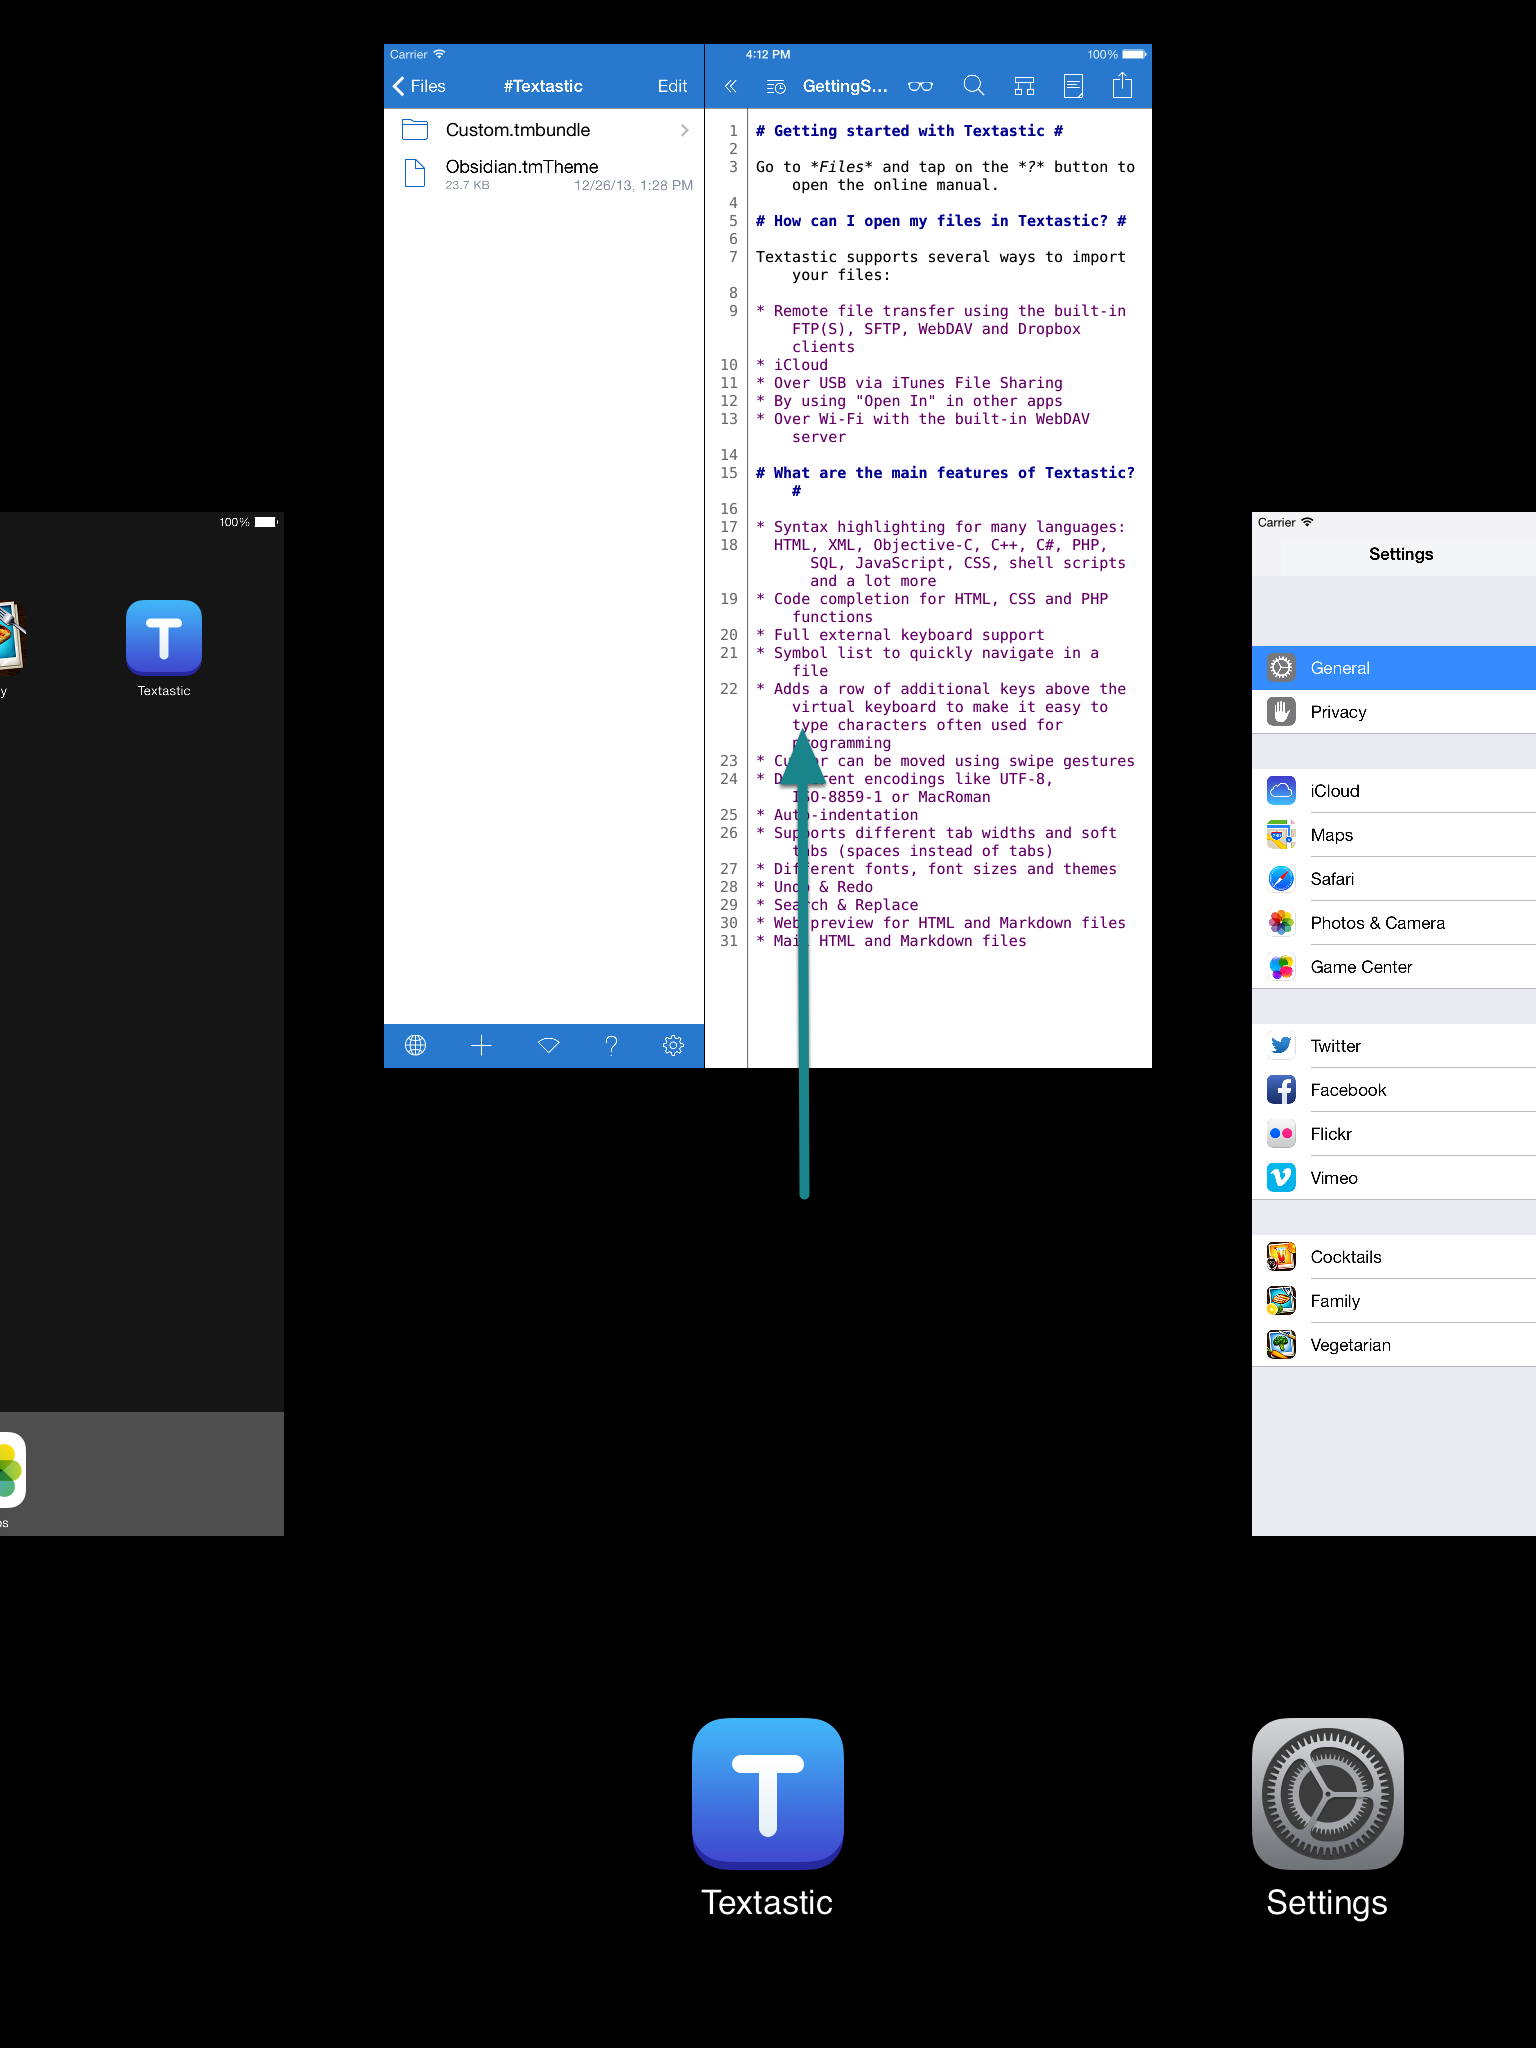Tap the '* iCloud' line in the editor

coord(792,365)
